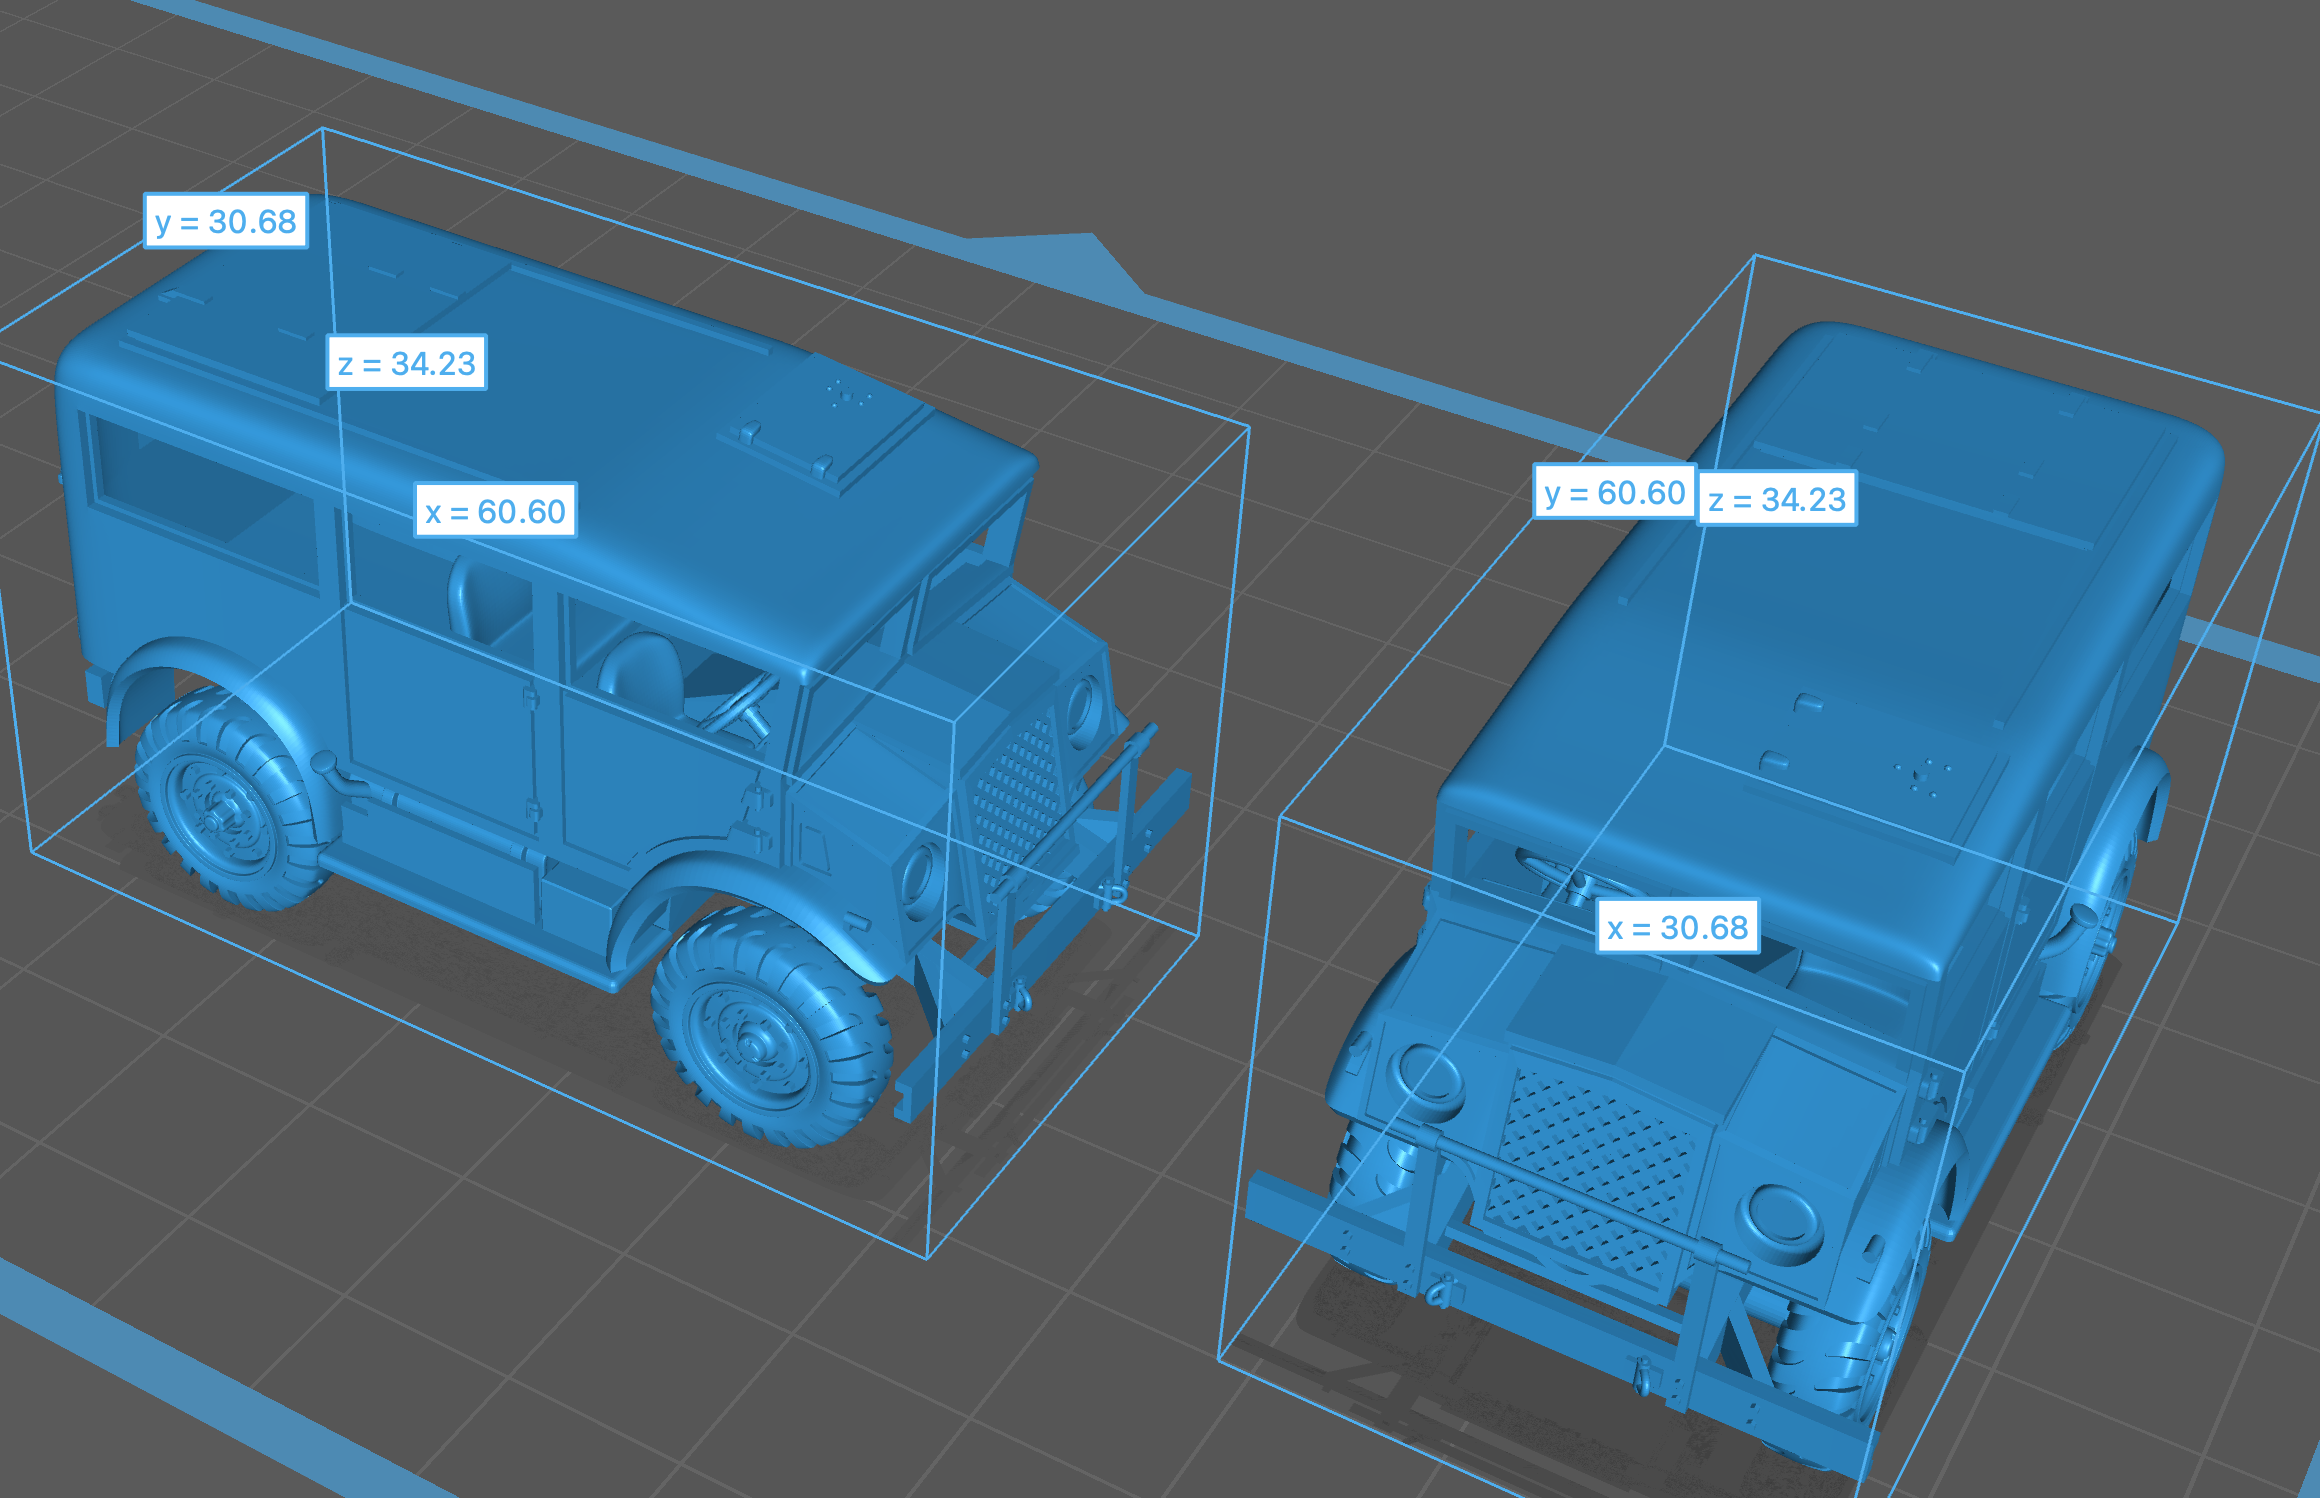Click the right truck's 'z = 34.23' label
The image size is (2320, 1498).
tap(1777, 499)
